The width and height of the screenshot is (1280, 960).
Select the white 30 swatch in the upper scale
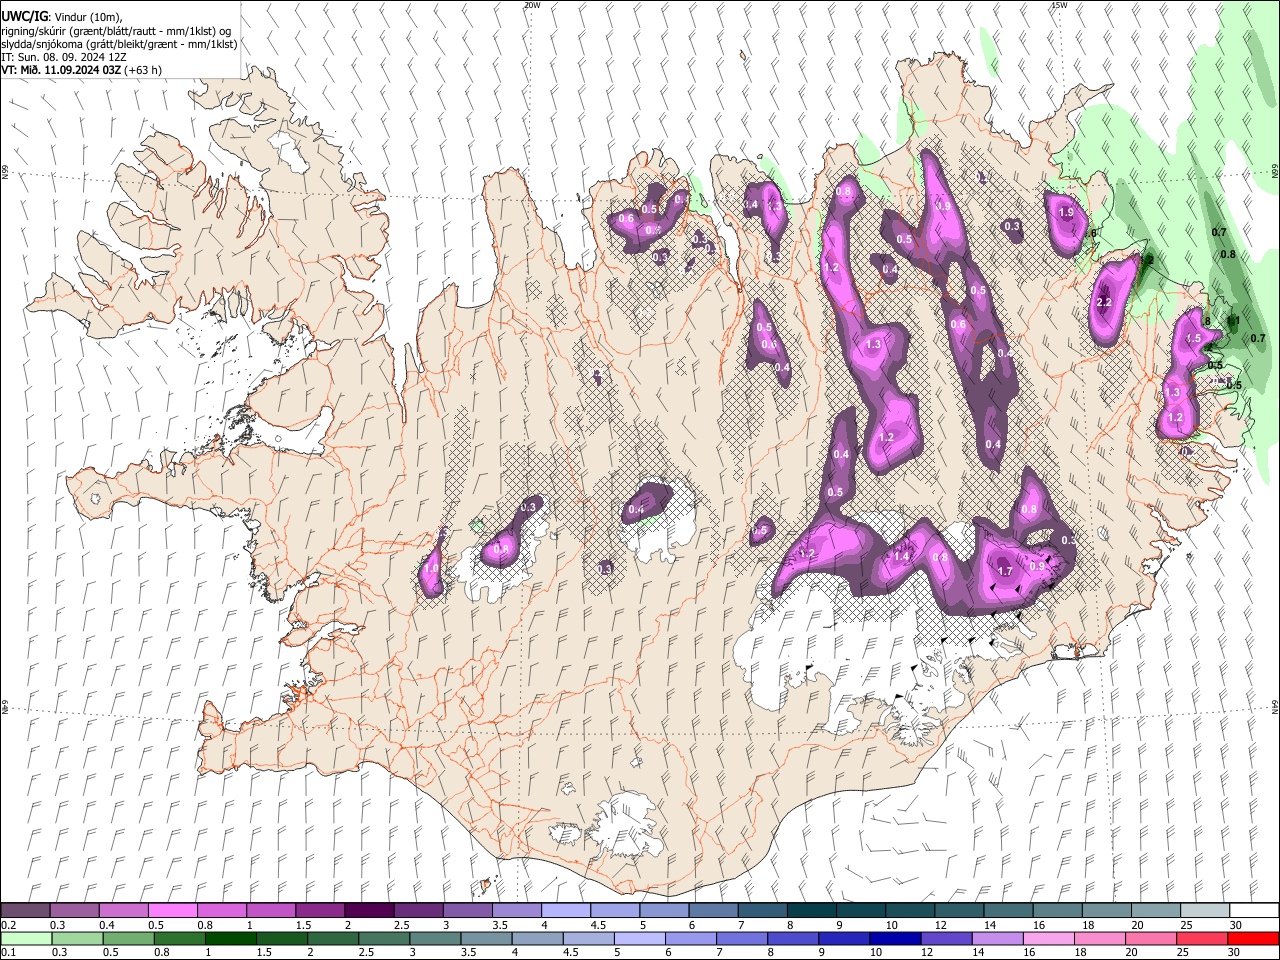tap(1255, 911)
